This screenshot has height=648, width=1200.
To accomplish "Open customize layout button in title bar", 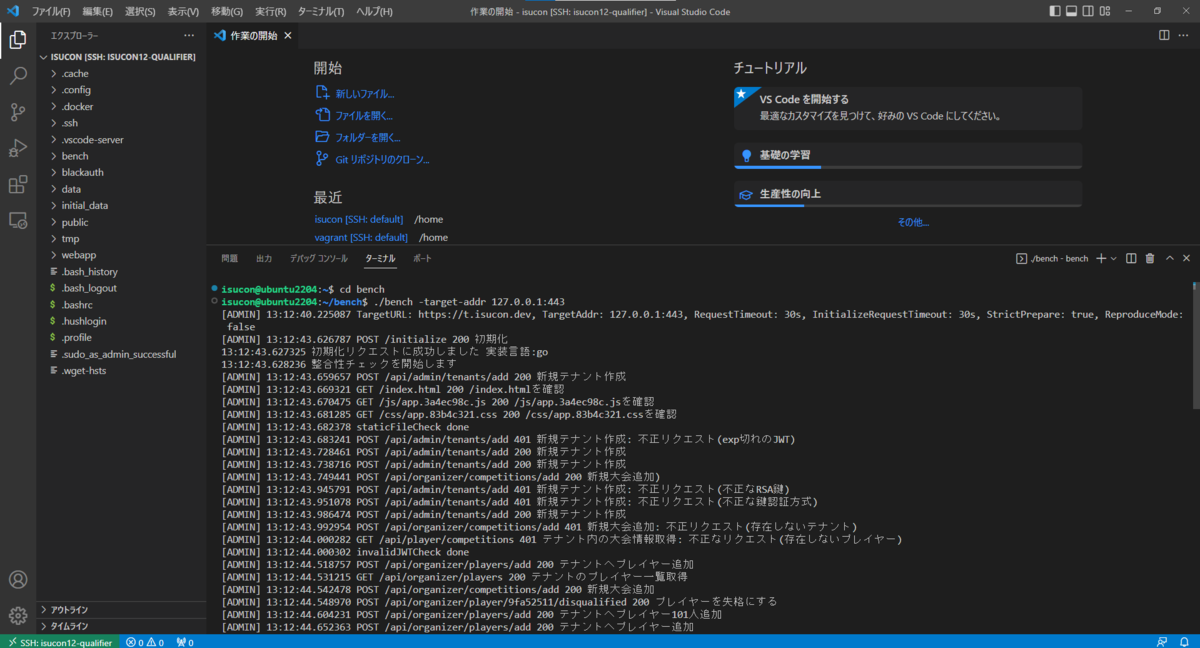I will (1105, 11).
